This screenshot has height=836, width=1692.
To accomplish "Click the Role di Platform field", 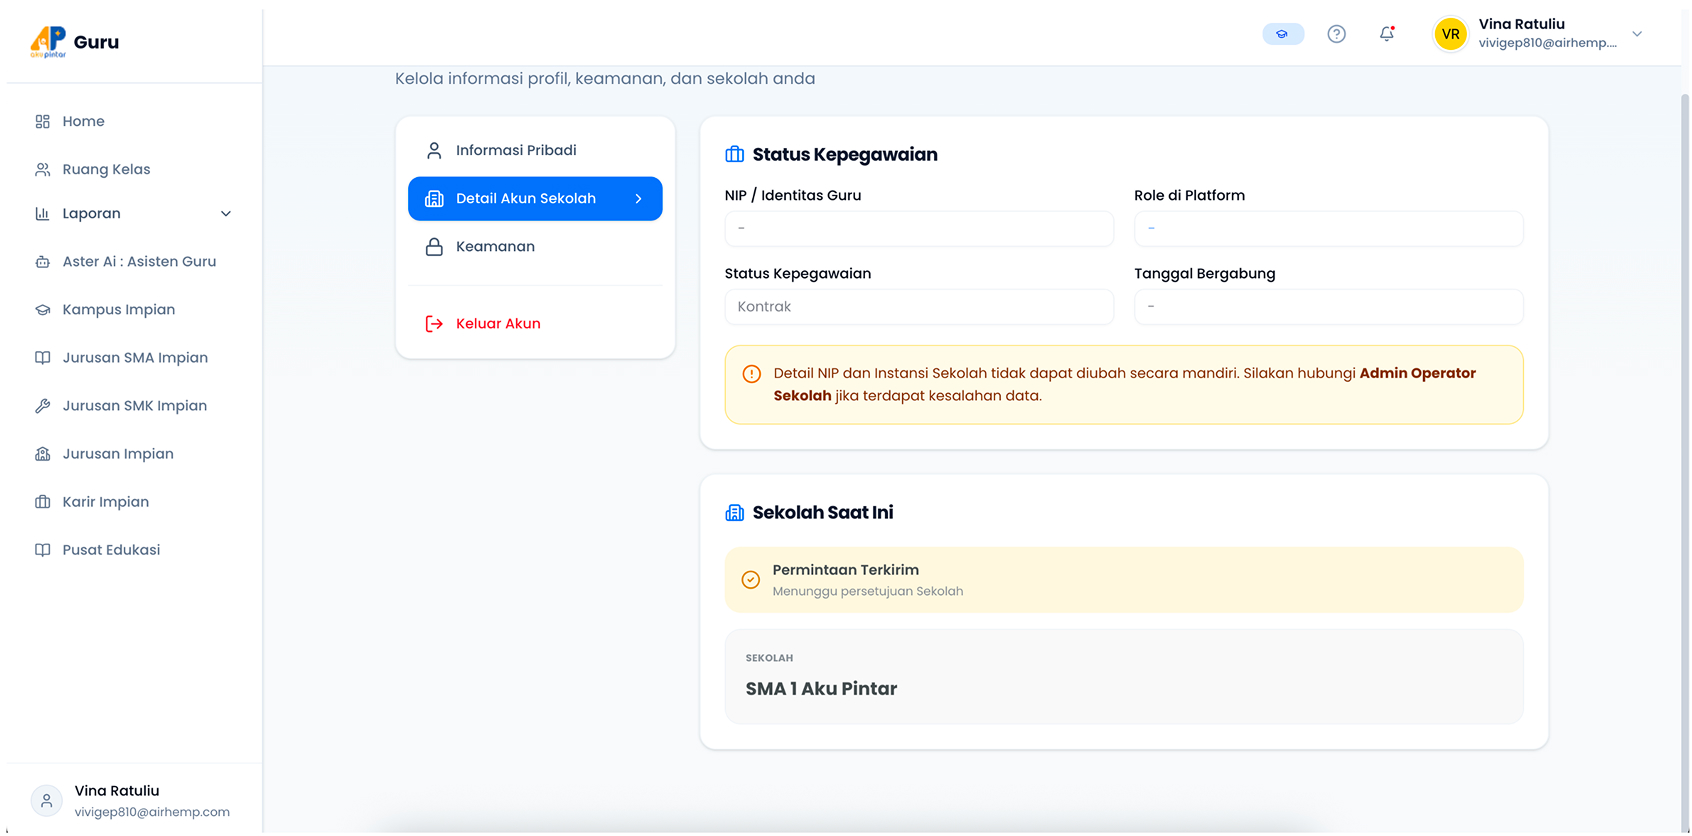I will pos(1328,229).
